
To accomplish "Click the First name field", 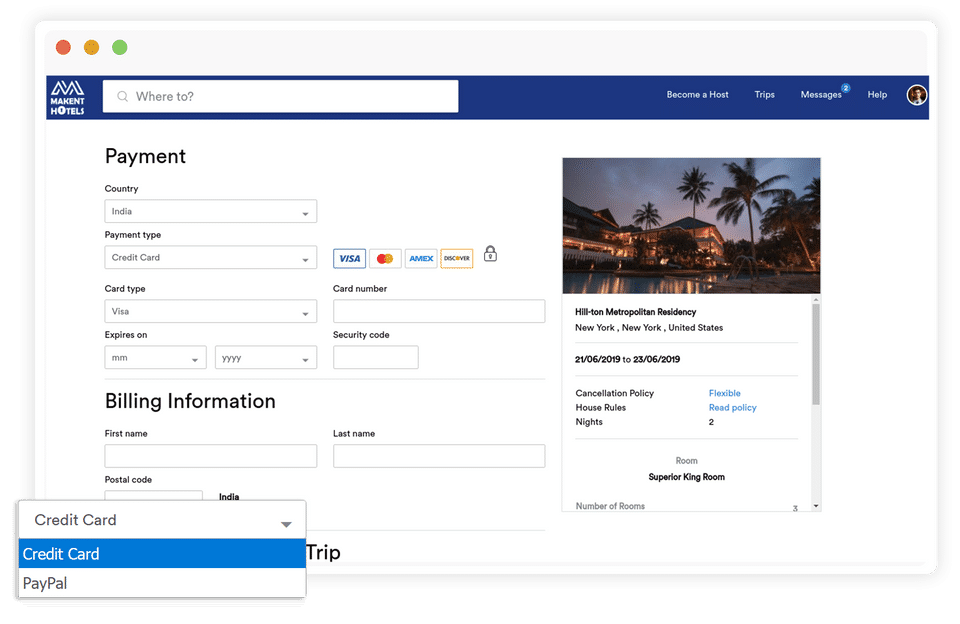I will point(211,456).
